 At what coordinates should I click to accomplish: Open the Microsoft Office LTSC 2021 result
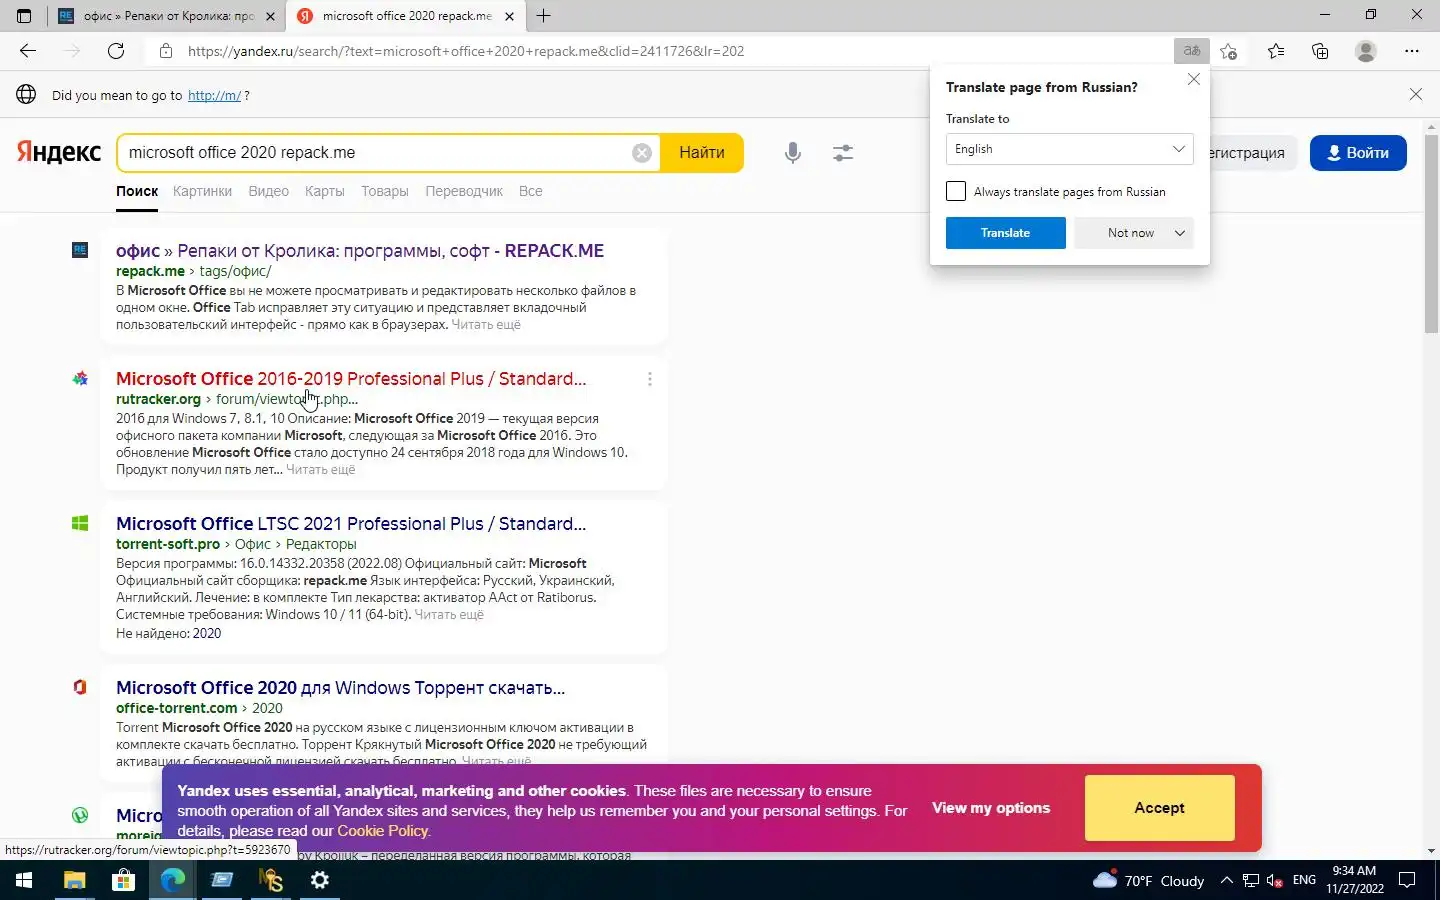pyautogui.click(x=351, y=524)
